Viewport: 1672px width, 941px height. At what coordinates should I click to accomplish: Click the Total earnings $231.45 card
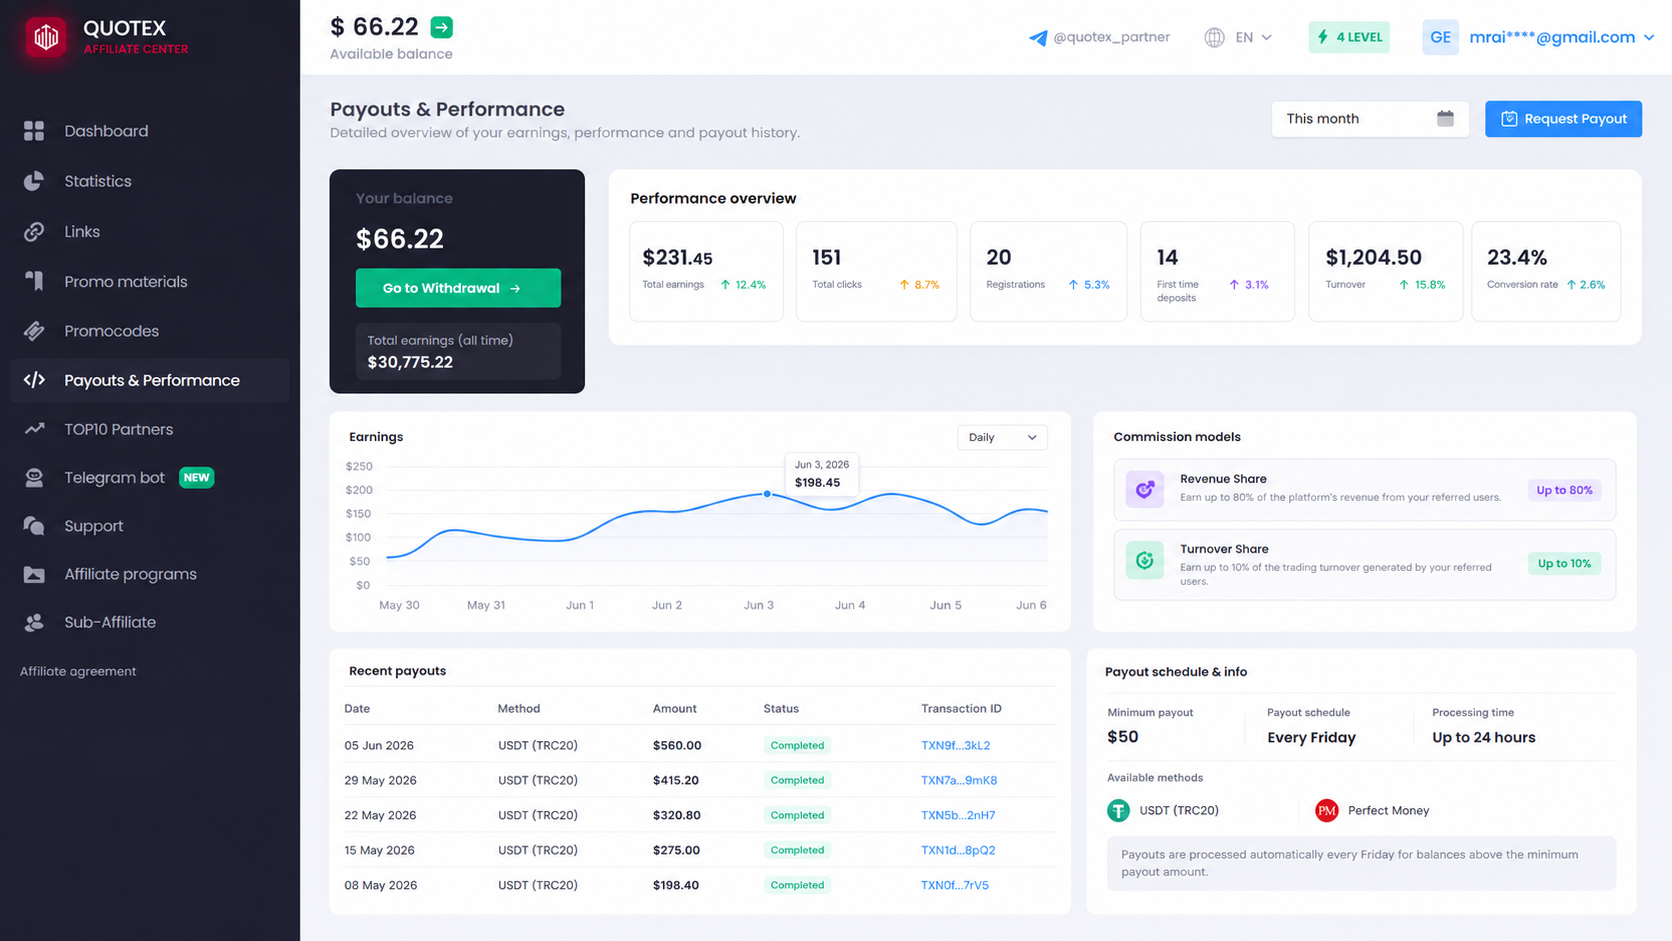click(706, 271)
